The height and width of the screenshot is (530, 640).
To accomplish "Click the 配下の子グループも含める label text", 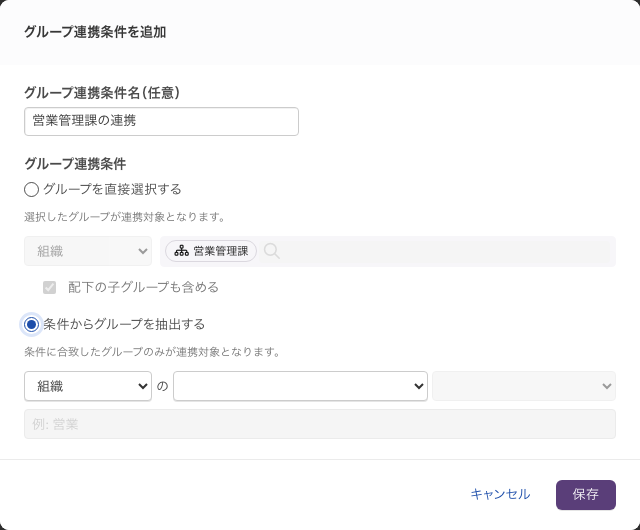I will [x=143, y=287].
